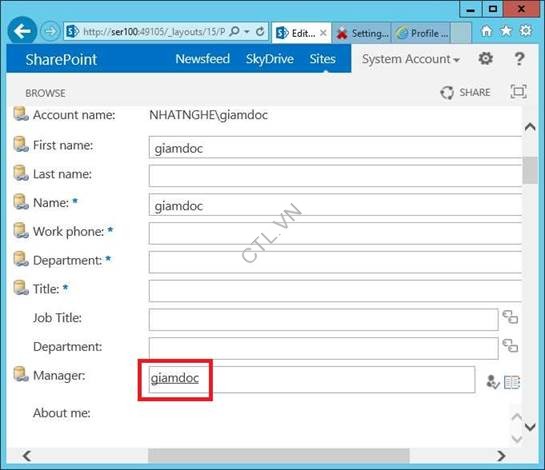Image resolution: width=545 pixels, height=470 pixels.
Task: Open SharePoint settings gear menu
Action: 486,58
